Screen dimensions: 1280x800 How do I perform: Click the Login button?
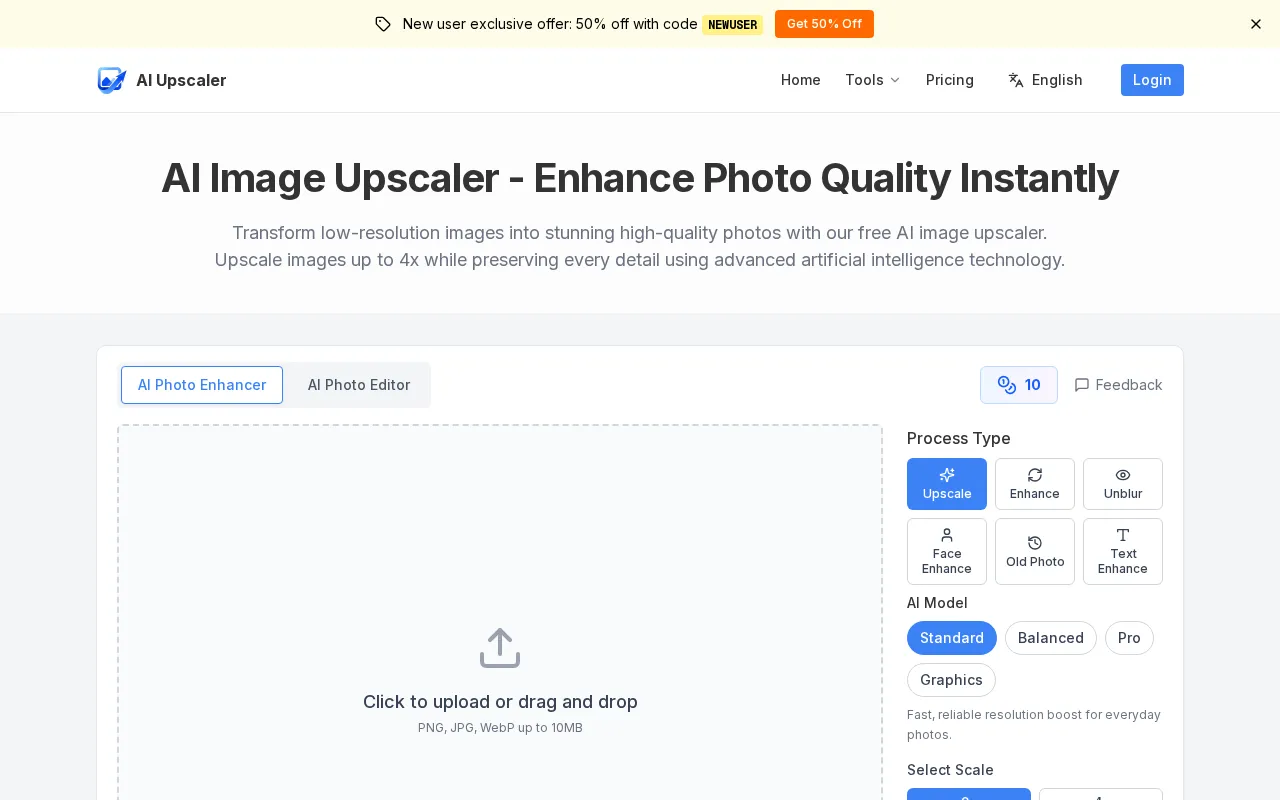tap(1152, 80)
